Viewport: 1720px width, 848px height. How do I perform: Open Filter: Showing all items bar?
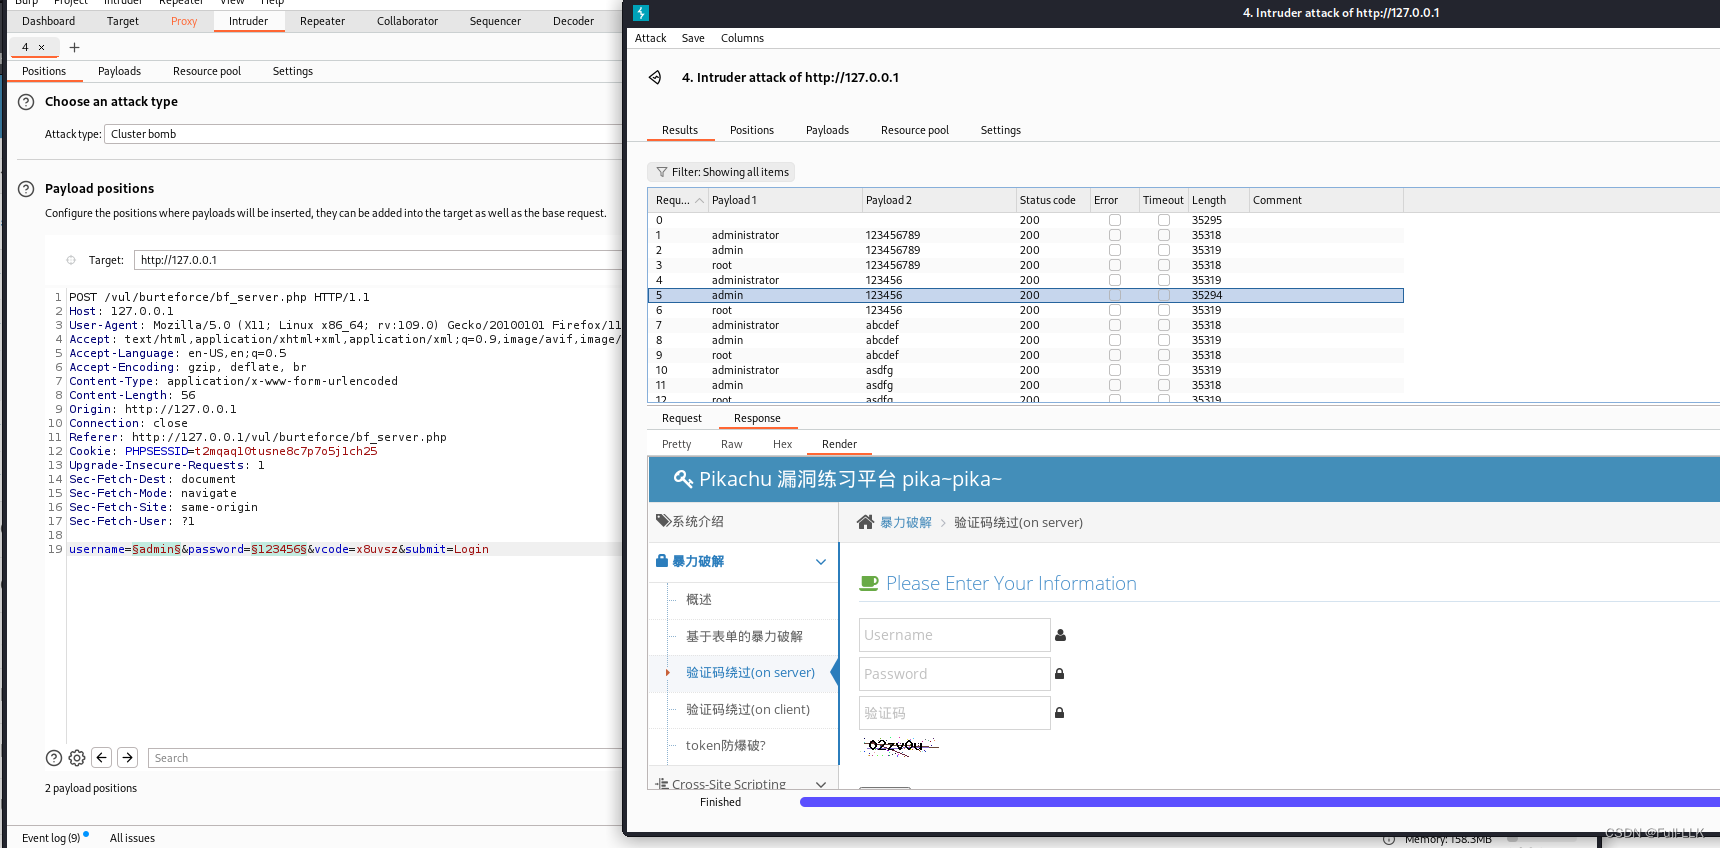[721, 172]
